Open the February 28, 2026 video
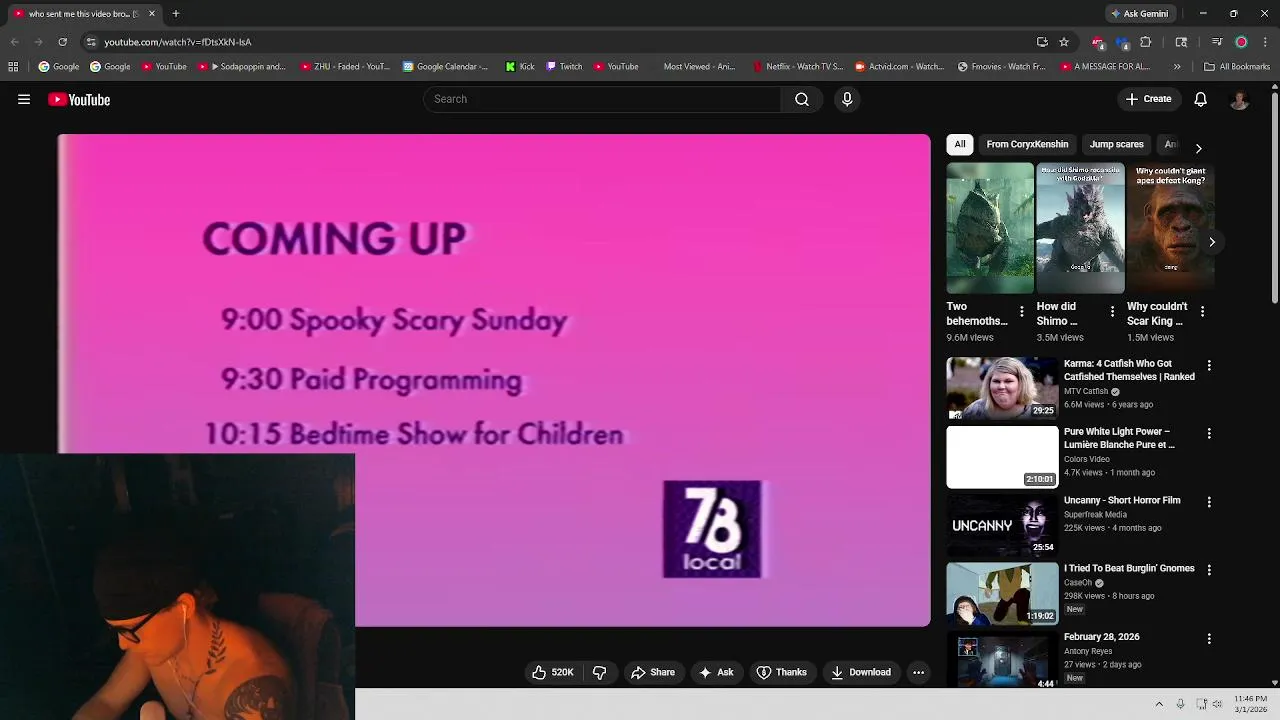Screen dimensions: 1280x720 point(1102,636)
